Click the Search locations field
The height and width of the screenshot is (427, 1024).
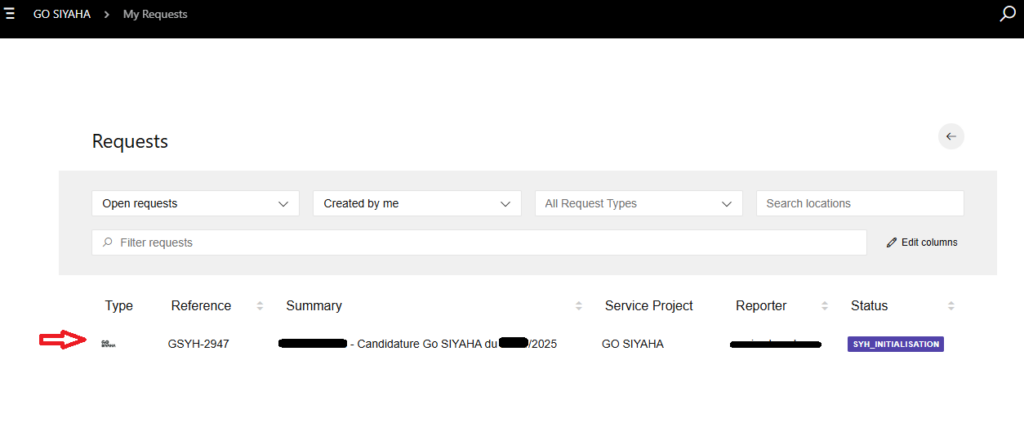[859, 203]
